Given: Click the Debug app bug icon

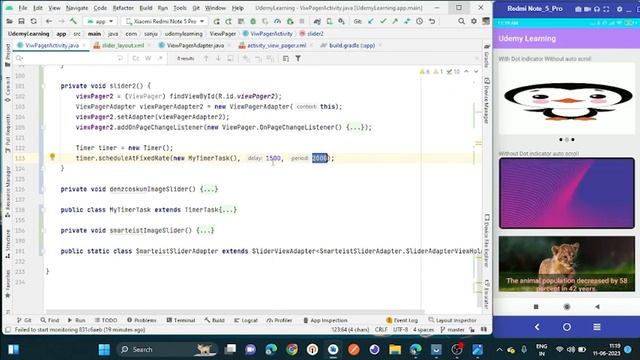Looking at the screenshot, I should click(253, 21).
